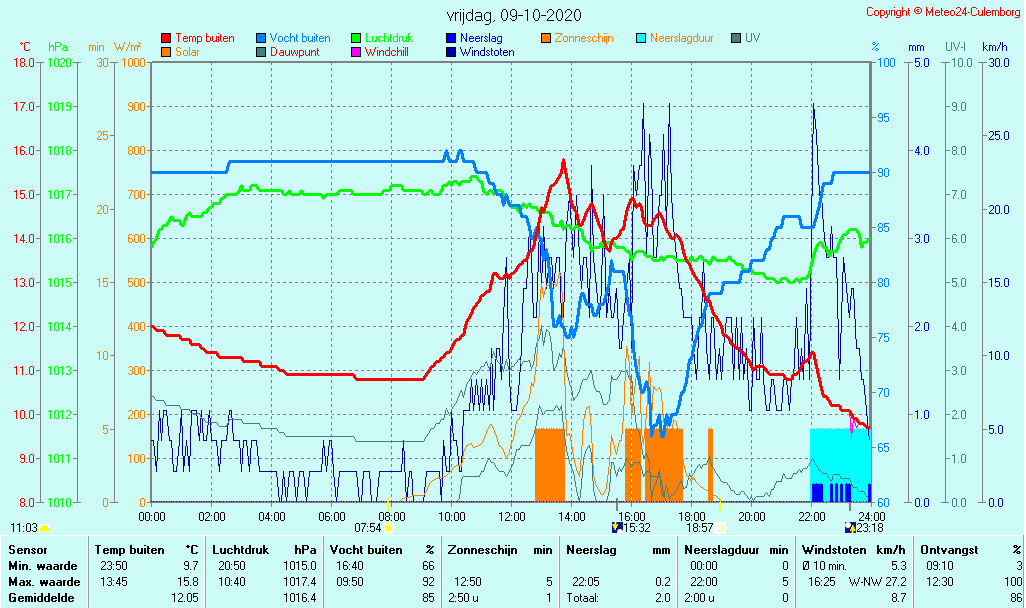Click the sunrise icon at 07:54
The image size is (1026, 608).
click(388, 528)
